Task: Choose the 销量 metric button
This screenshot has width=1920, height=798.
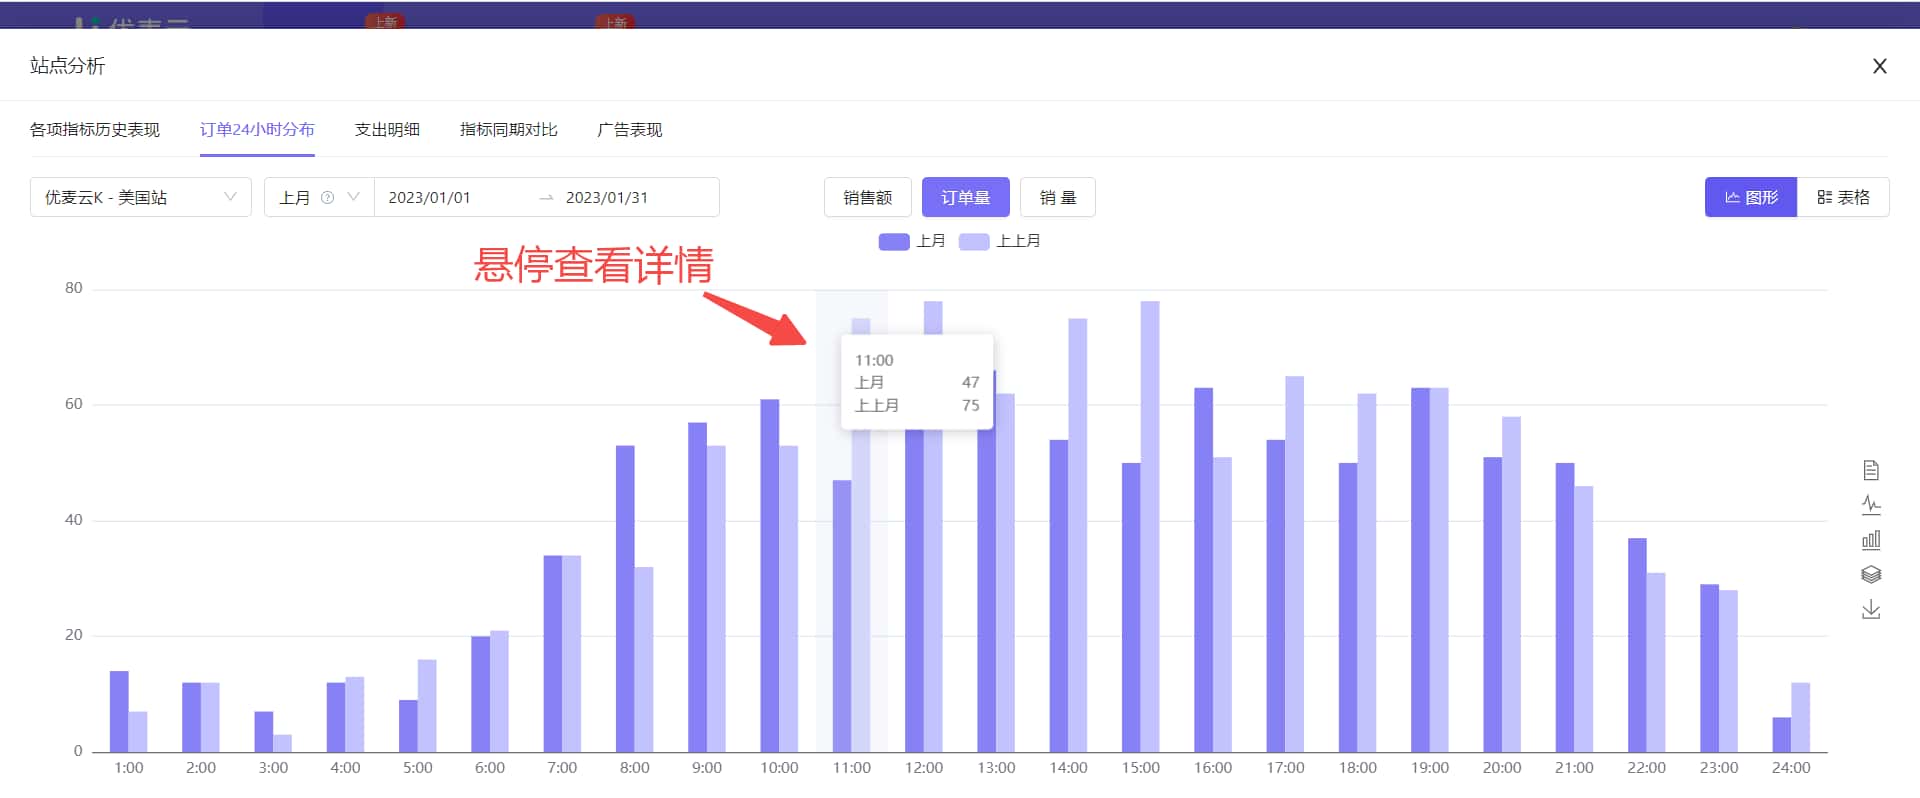Action: click(x=1057, y=197)
